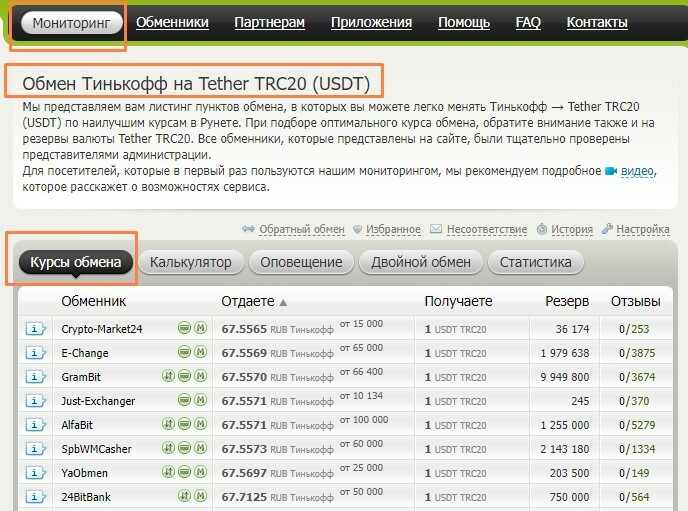
Task: Go to the Обменники menu
Action: (x=172, y=22)
